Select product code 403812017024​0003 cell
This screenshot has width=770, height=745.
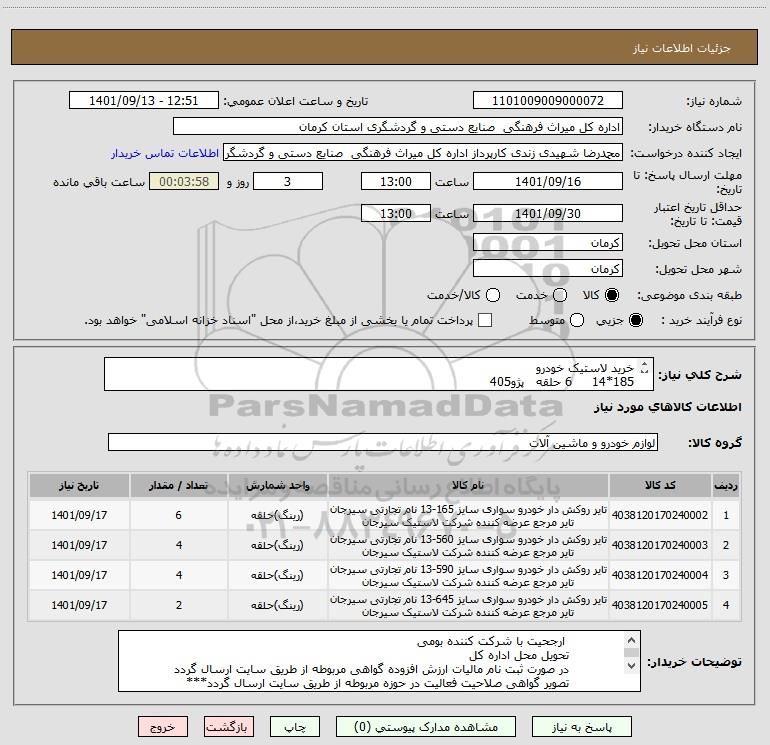point(660,545)
